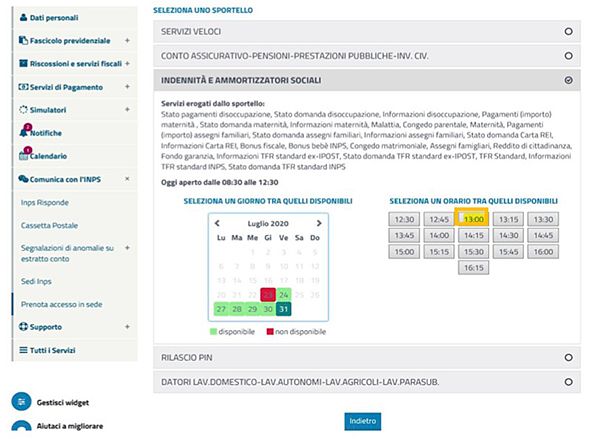Click the Tutti i Servizi list icon
The height and width of the screenshot is (439, 610).
[23, 350]
